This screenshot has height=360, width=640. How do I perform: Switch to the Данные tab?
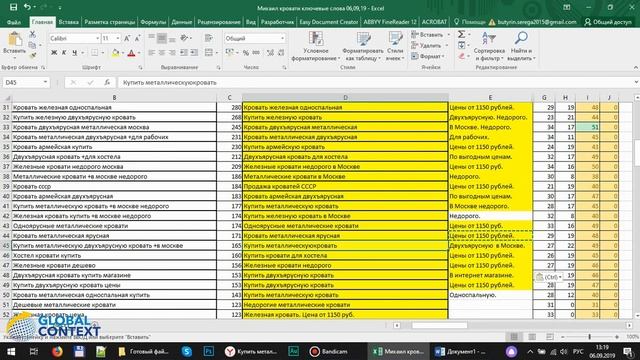pyautogui.click(x=182, y=22)
